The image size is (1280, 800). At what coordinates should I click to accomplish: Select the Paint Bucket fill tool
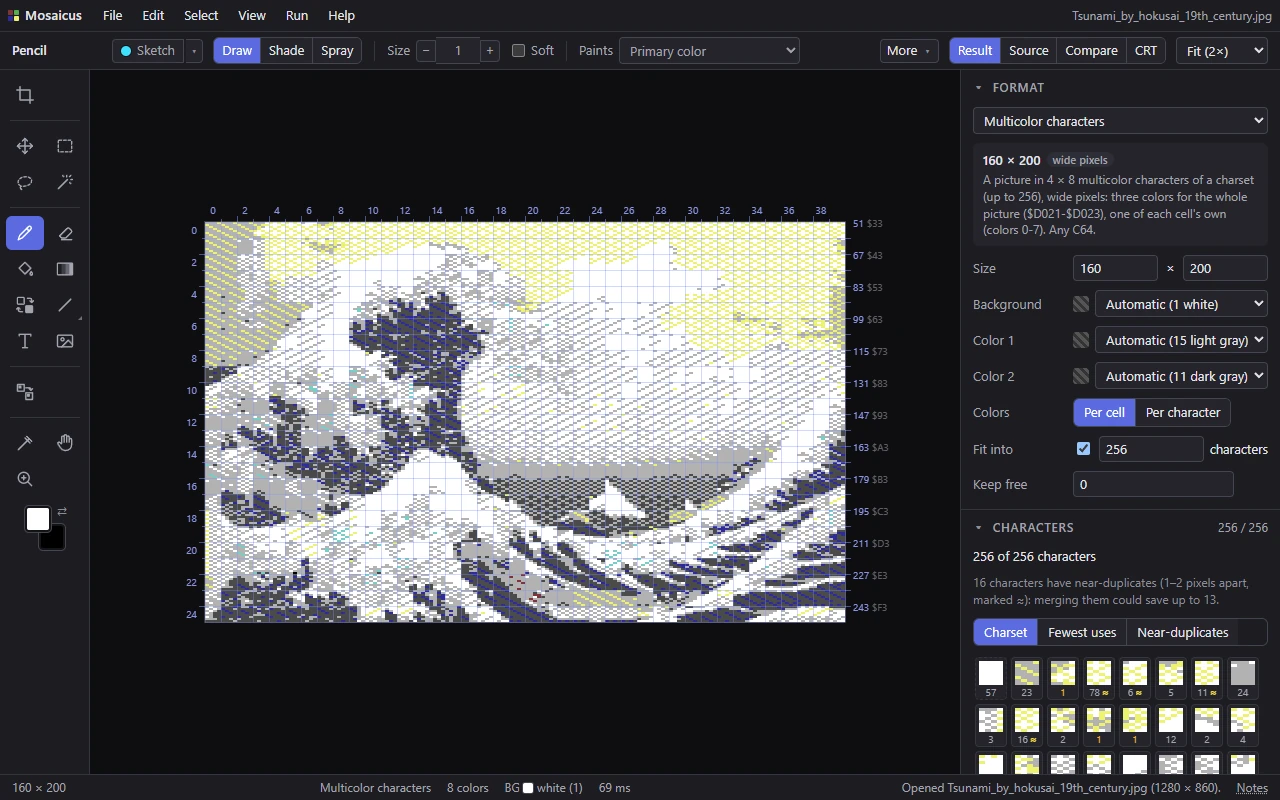(25, 269)
